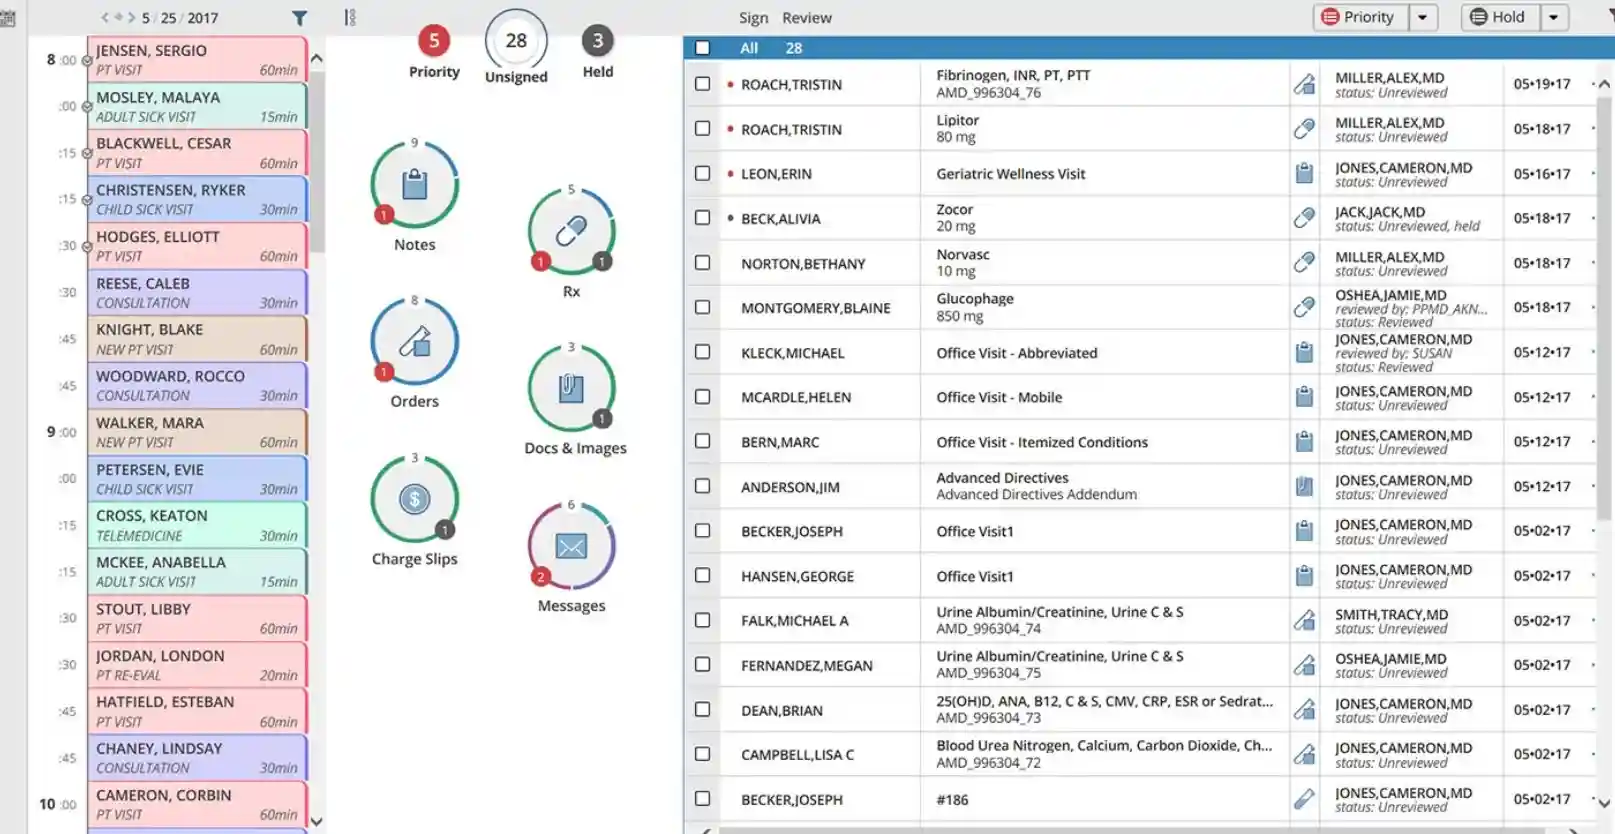
Task: Check the box for LEON,ERIN
Action: coord(702,173)
